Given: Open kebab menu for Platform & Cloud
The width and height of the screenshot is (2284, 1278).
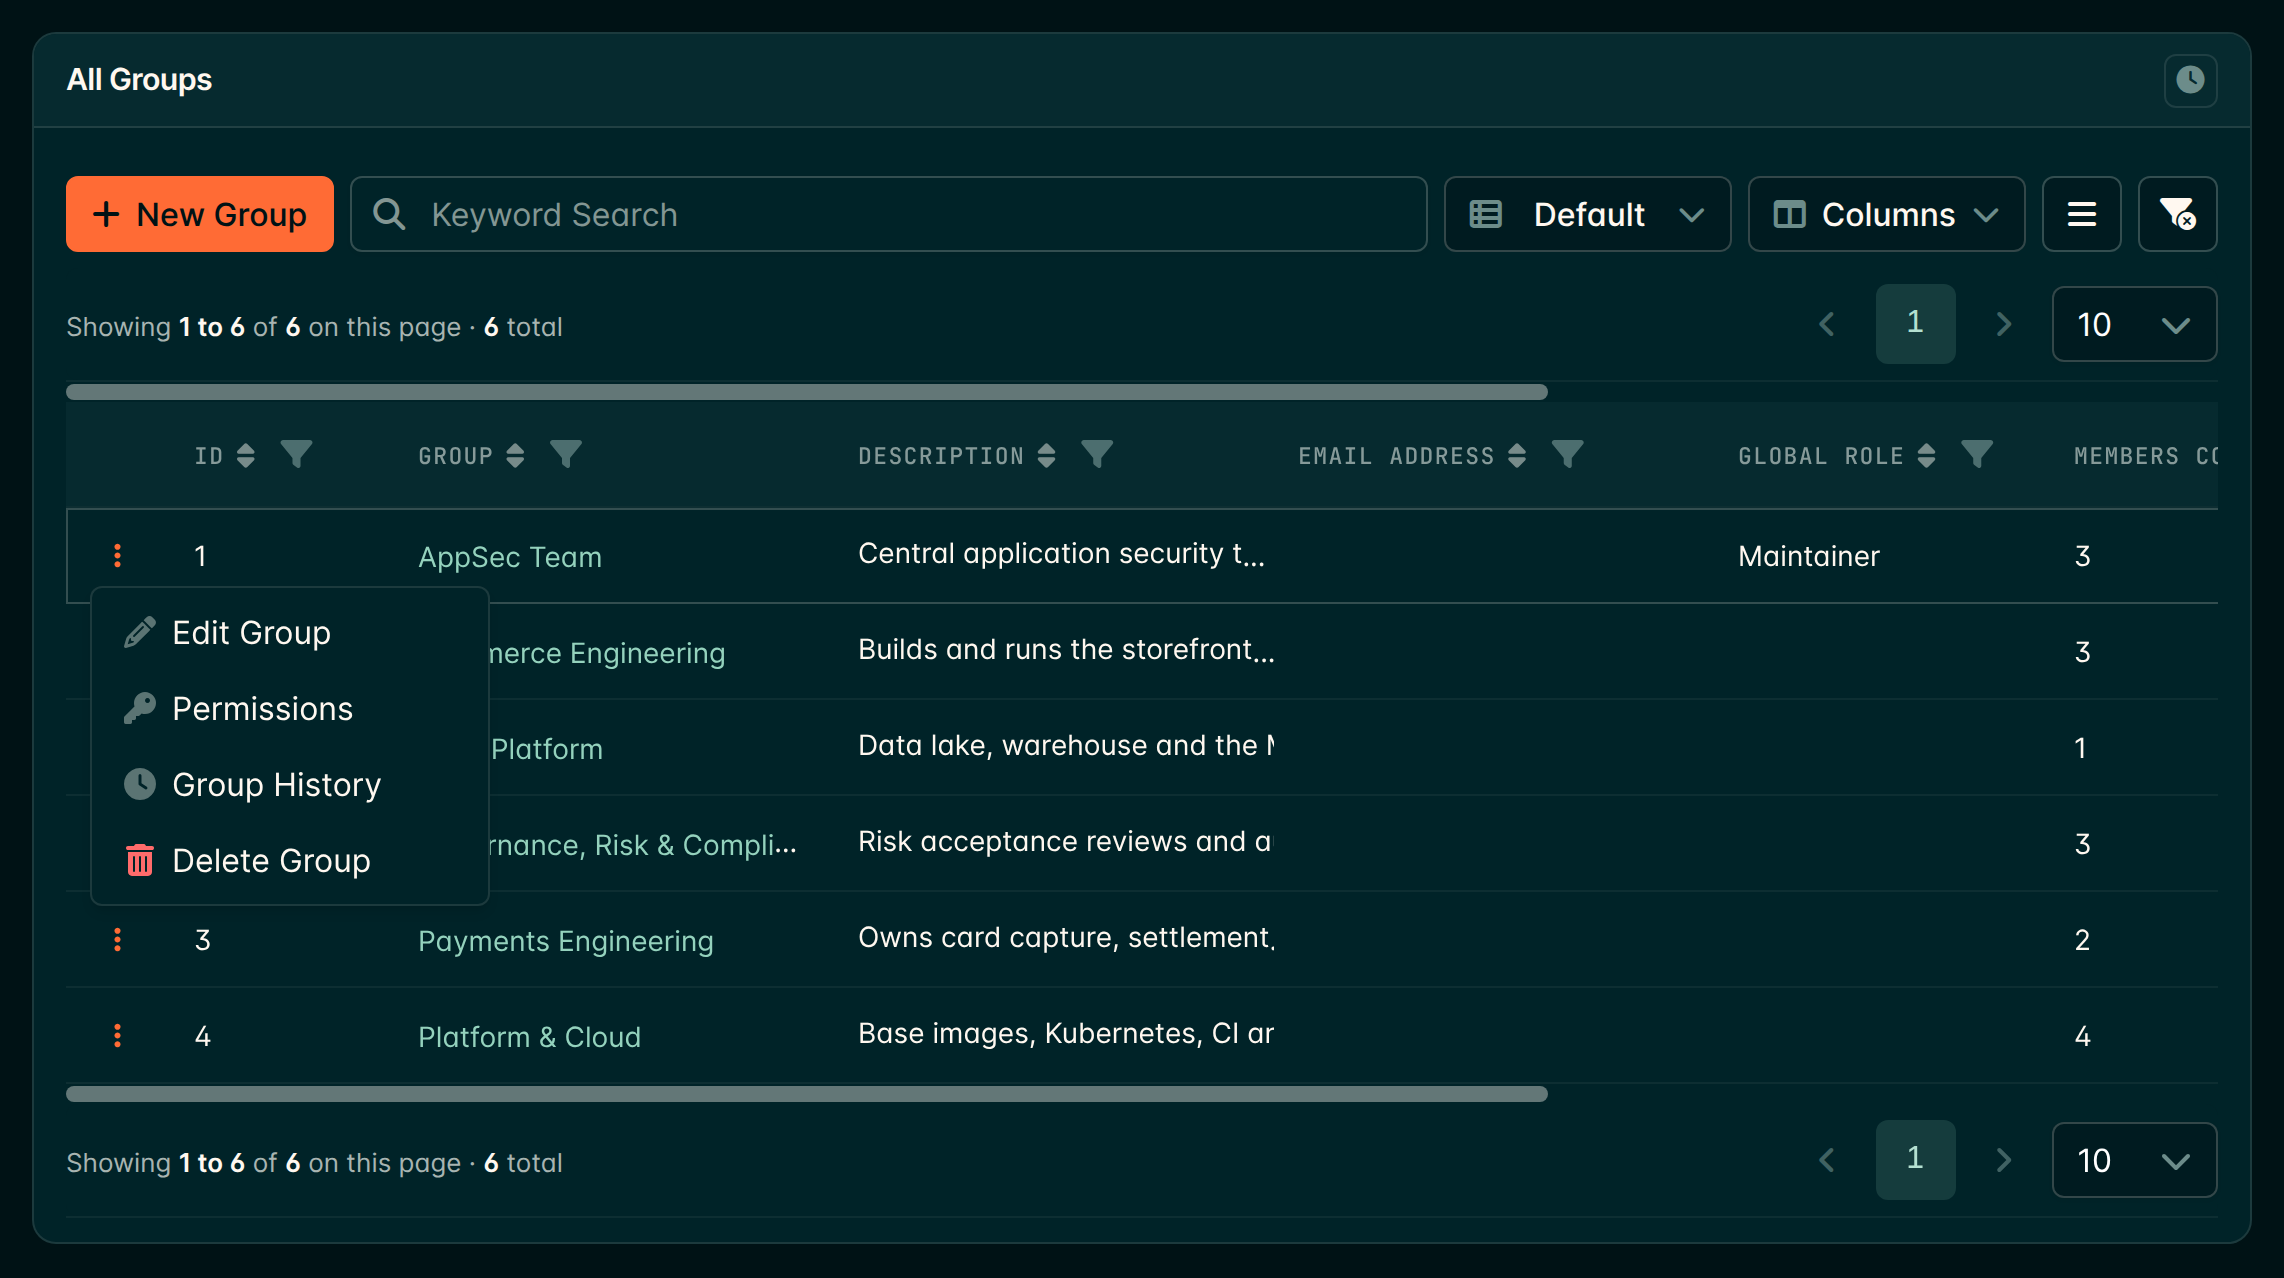Looking at the screenshot, I should pyautogui.click(x=118, y=1036).
